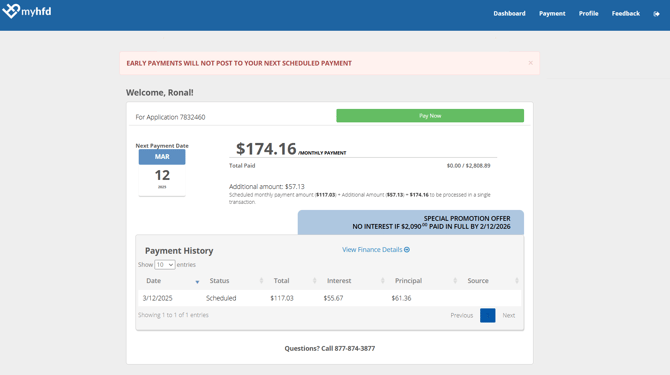The width and height of the screenshot is (670, 375).
Task: Sort payment history by Principal column
Action: point(423,281)
